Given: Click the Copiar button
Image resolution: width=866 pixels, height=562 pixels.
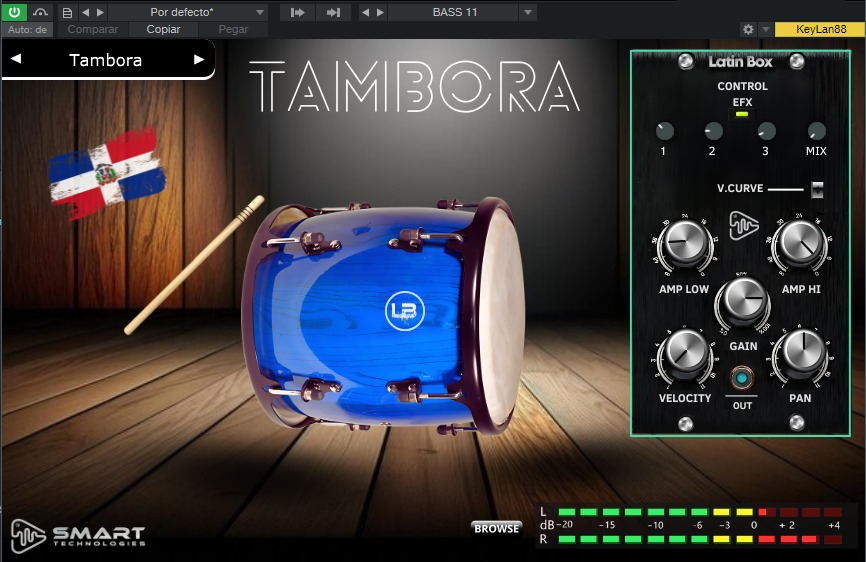Looking at the screenshot, I should point(163,29).
